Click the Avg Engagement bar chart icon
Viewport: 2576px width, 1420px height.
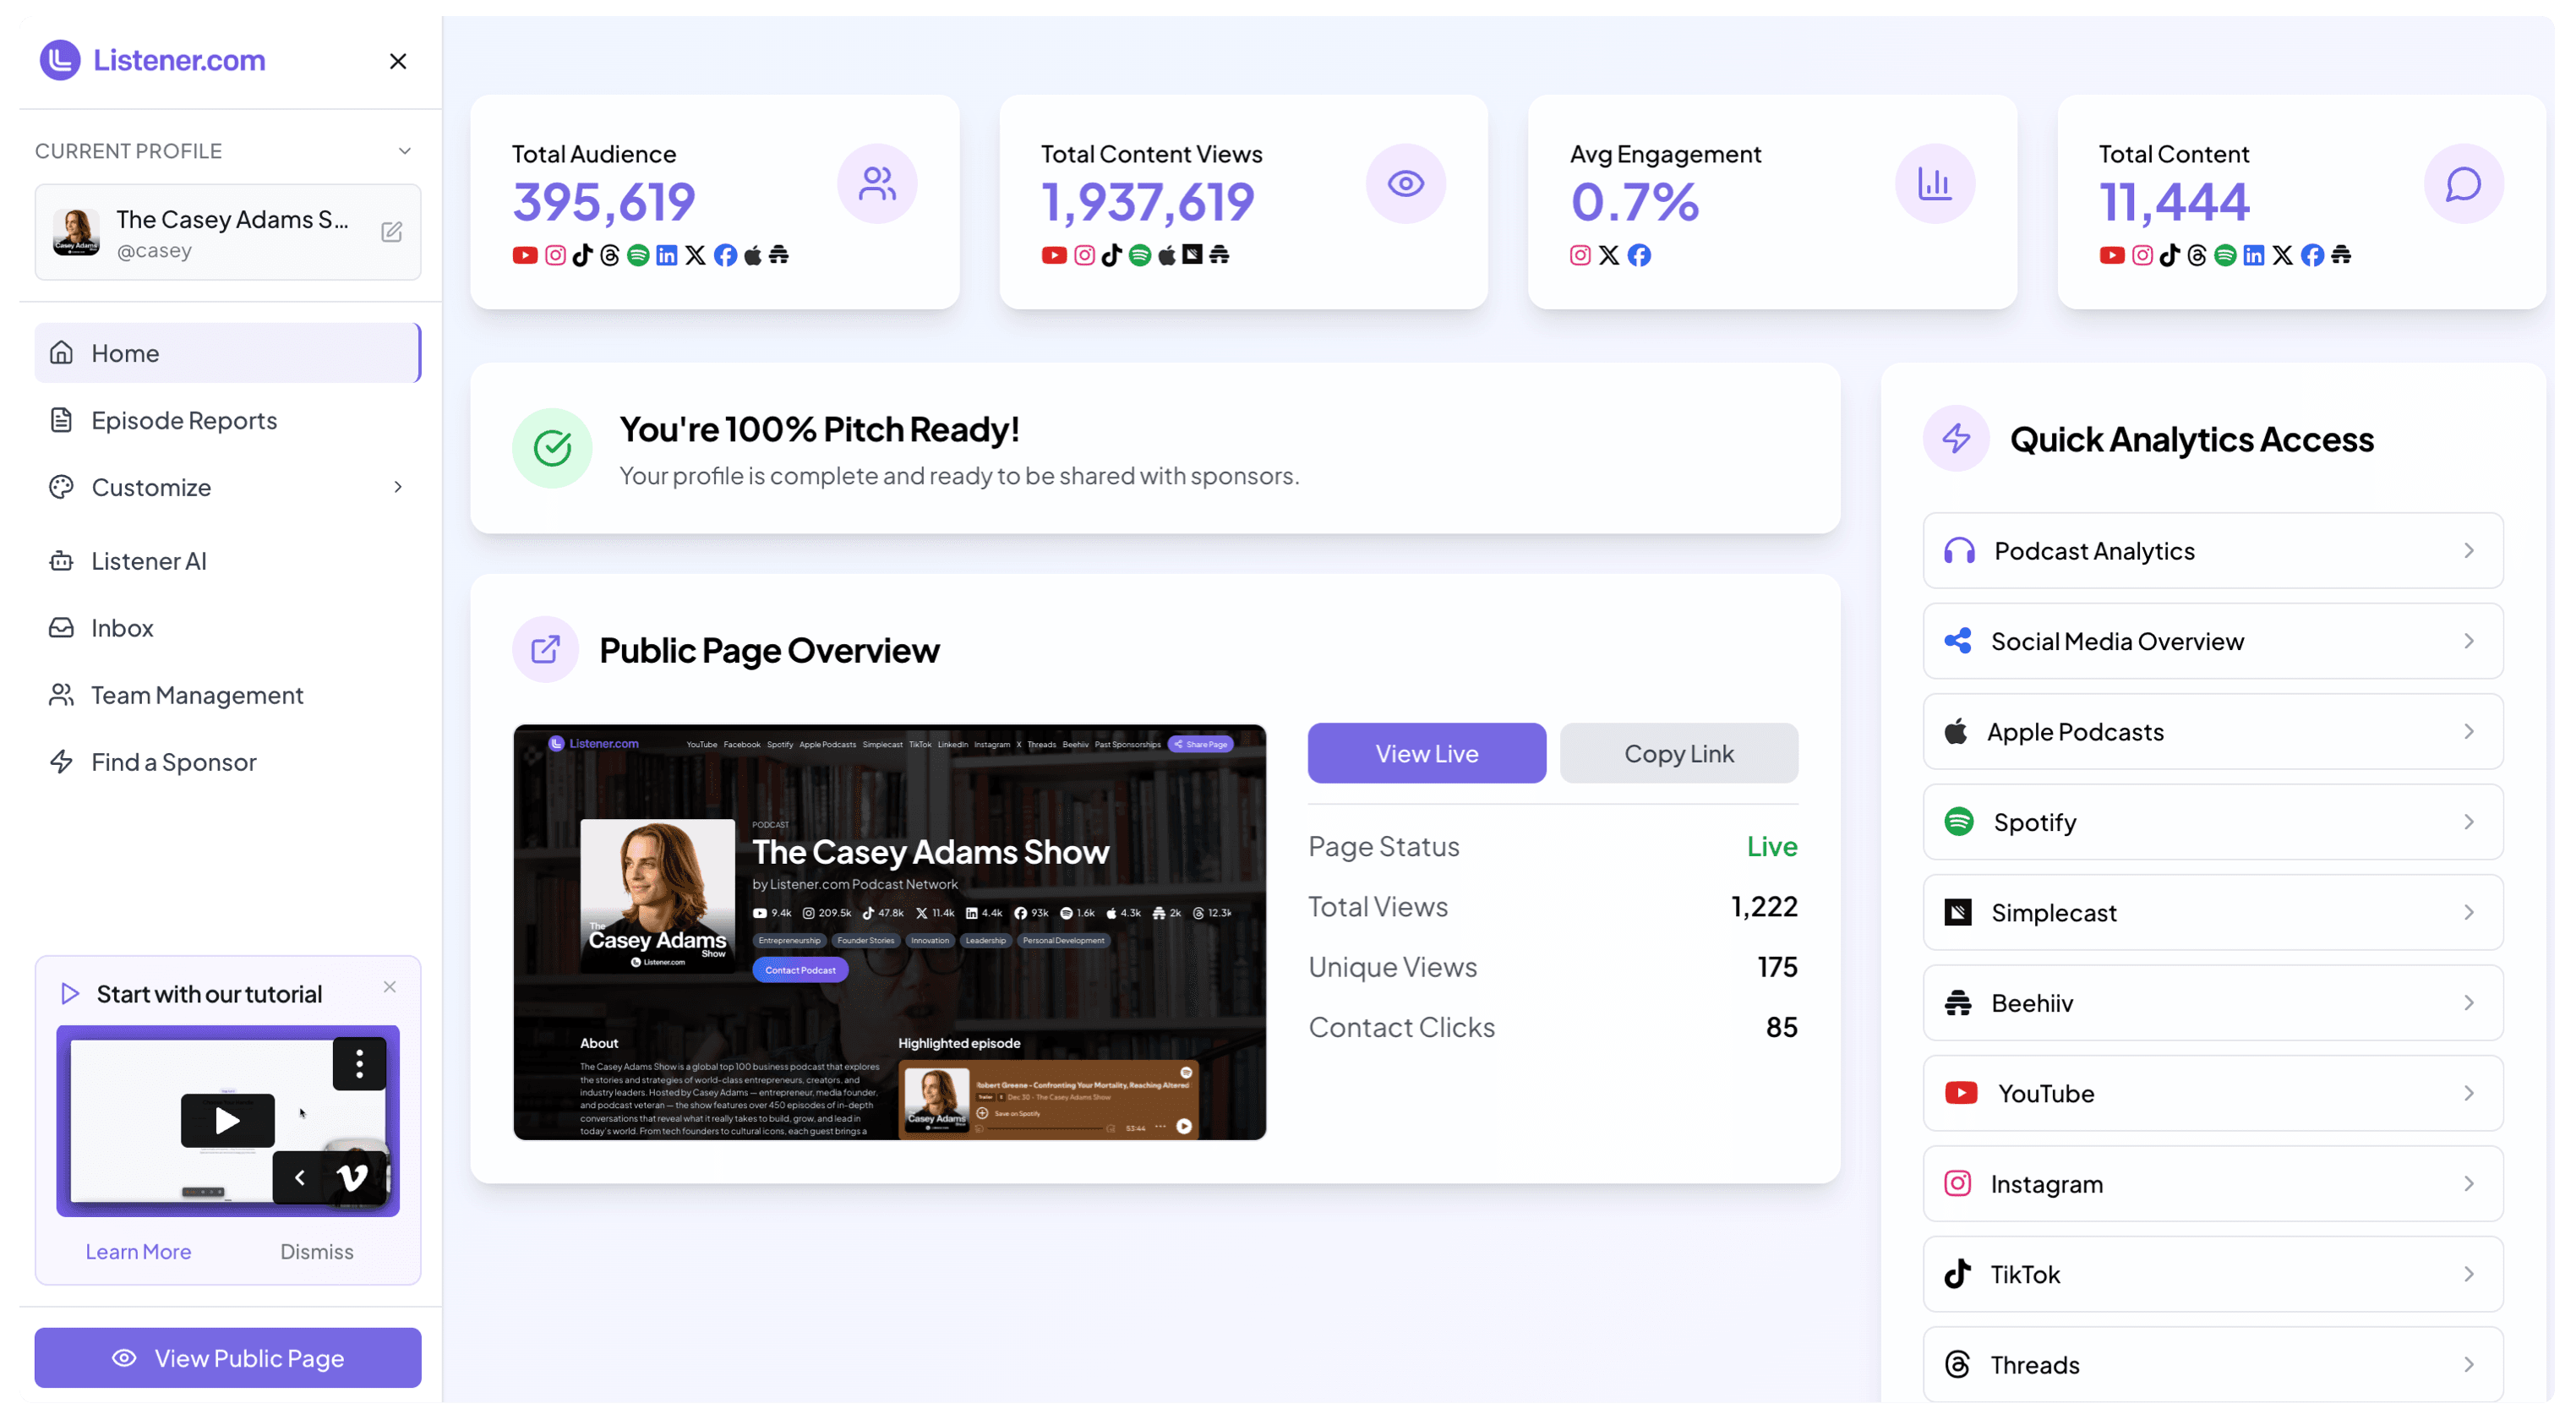click(x=1935, y=184)
